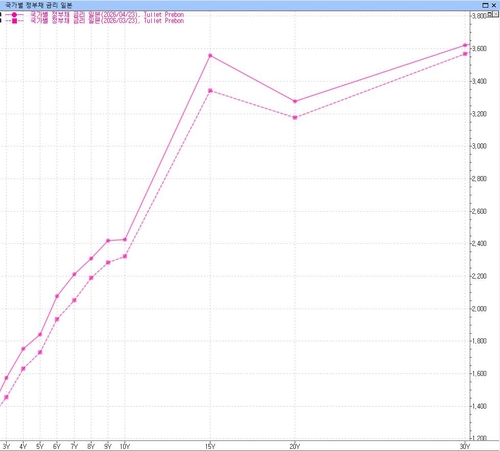The width and height of the screenshot is (500, 451).
Task: Click the 5Y x-axis label
Action: [40, 446]
